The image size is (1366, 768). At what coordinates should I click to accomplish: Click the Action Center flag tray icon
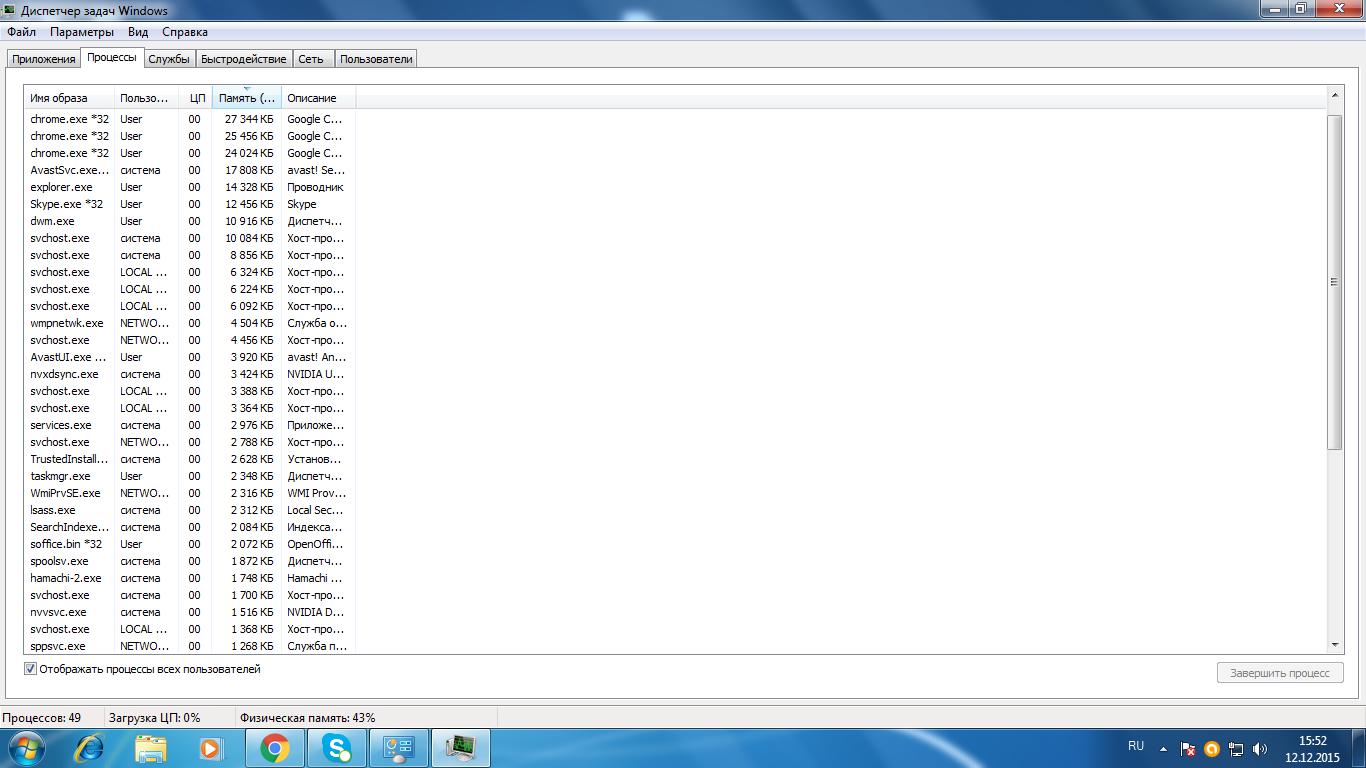(1188, 748)
